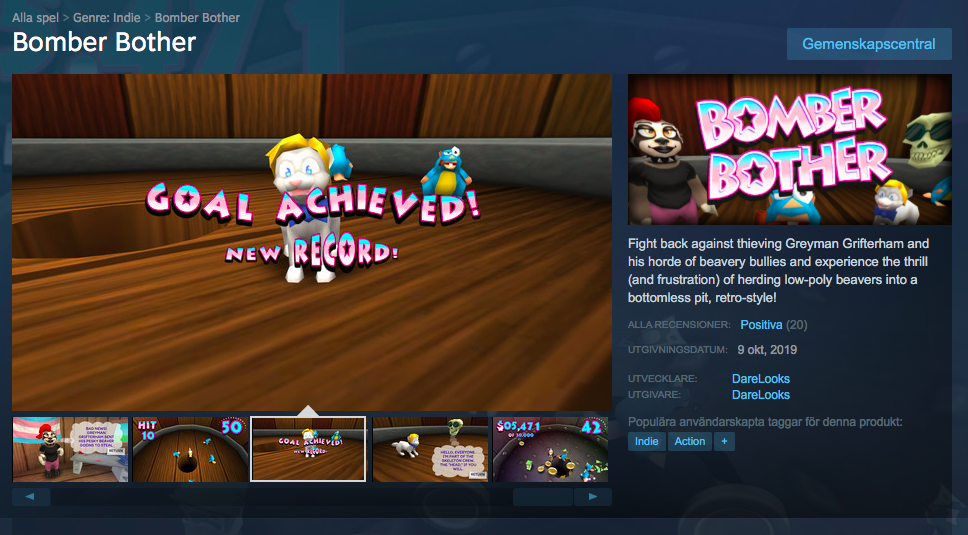Click the left arrow of the thumbnail strip

tap(30, 497)
